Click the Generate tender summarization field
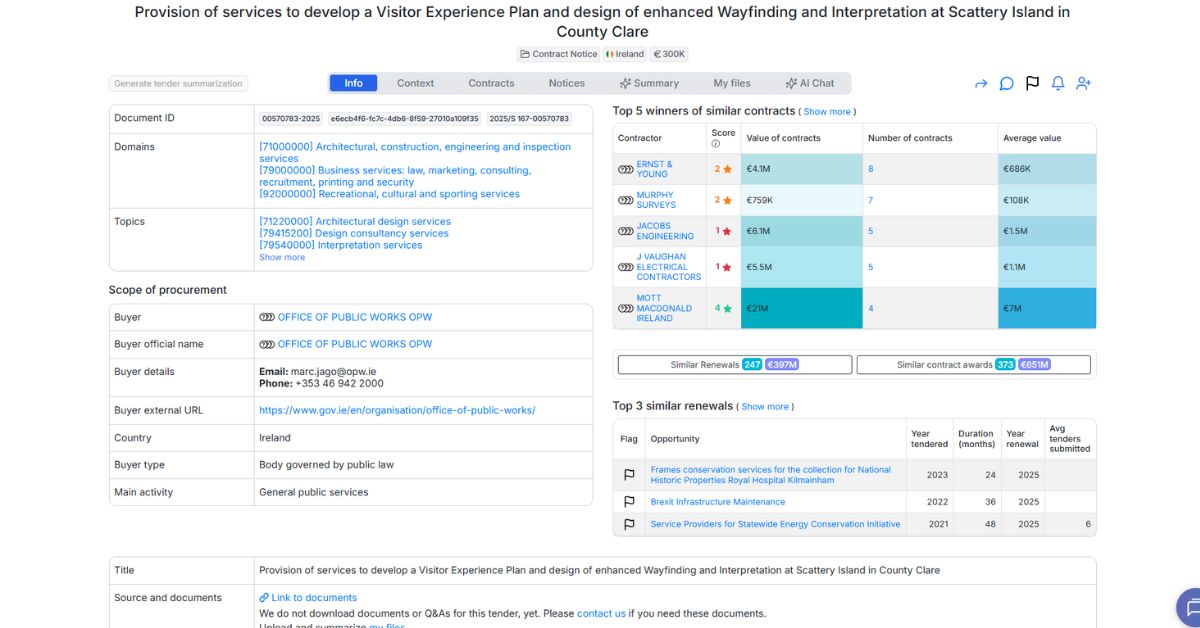The image size is (1200, 628). [178, 84]
